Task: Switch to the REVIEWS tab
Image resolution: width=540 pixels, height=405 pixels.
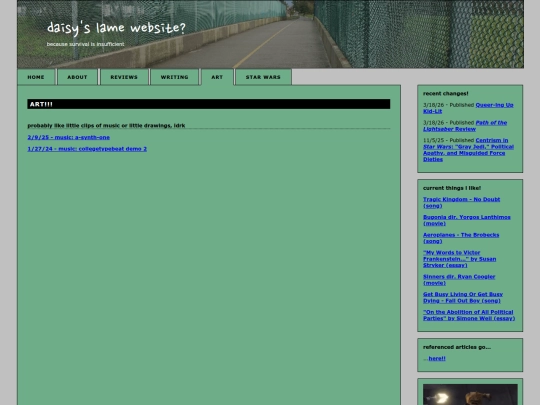Action: tap(124, 77)
